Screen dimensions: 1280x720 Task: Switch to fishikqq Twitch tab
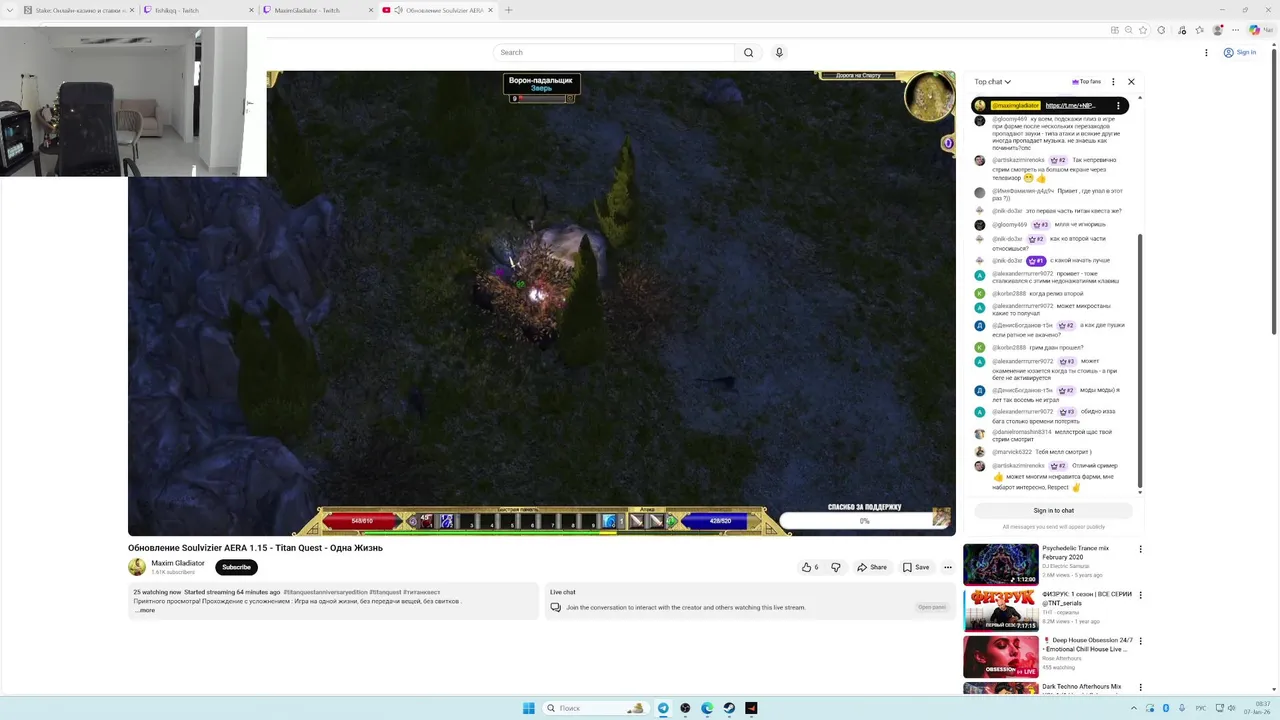(196, 10)
